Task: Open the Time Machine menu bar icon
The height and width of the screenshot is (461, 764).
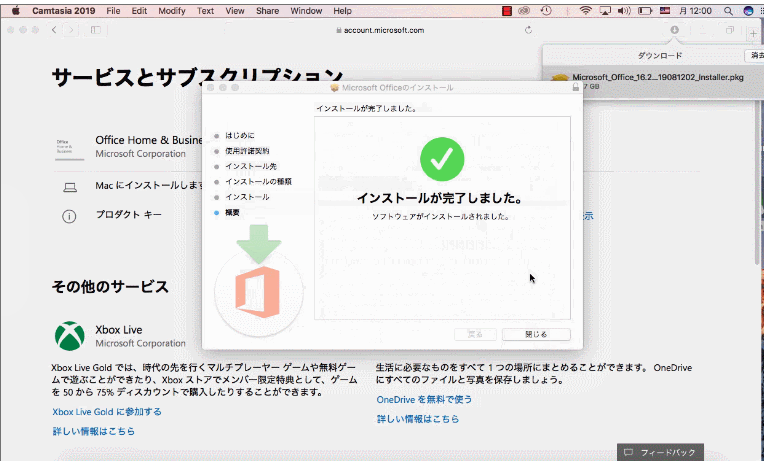Action: (546, 11)
